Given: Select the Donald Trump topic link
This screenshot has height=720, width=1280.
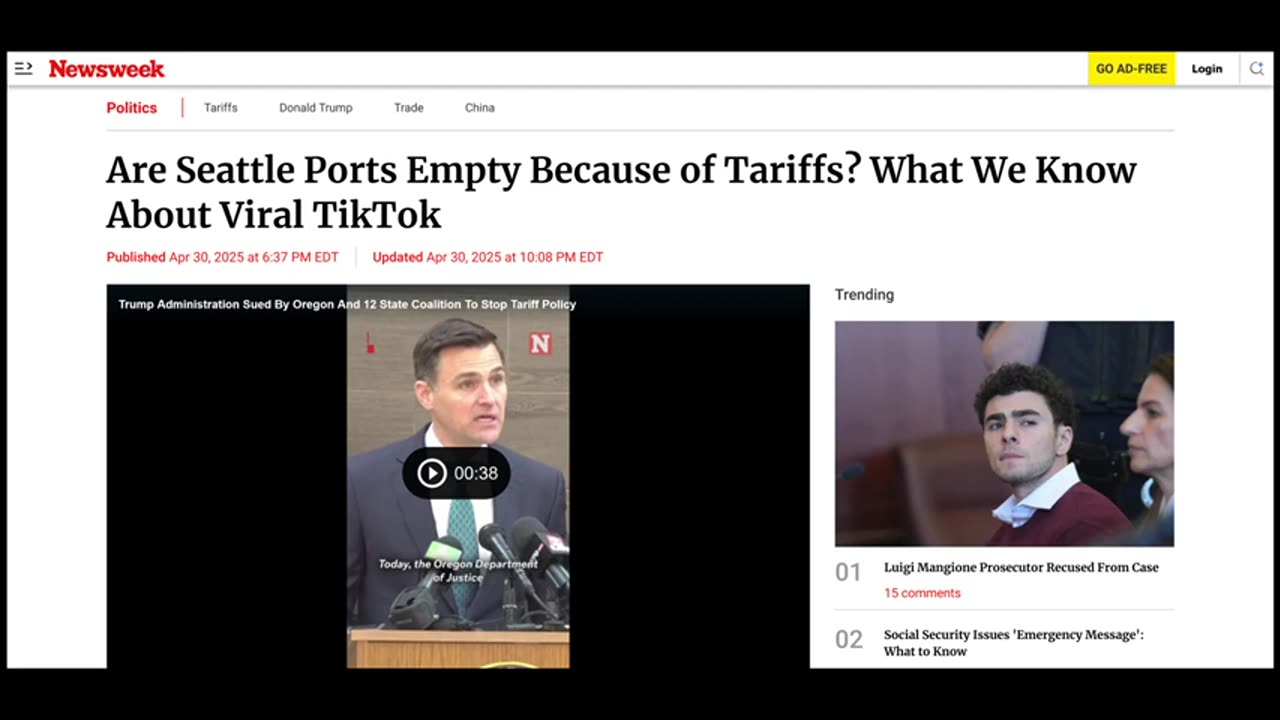Looking at the screenshot, I should click(316, 108).
